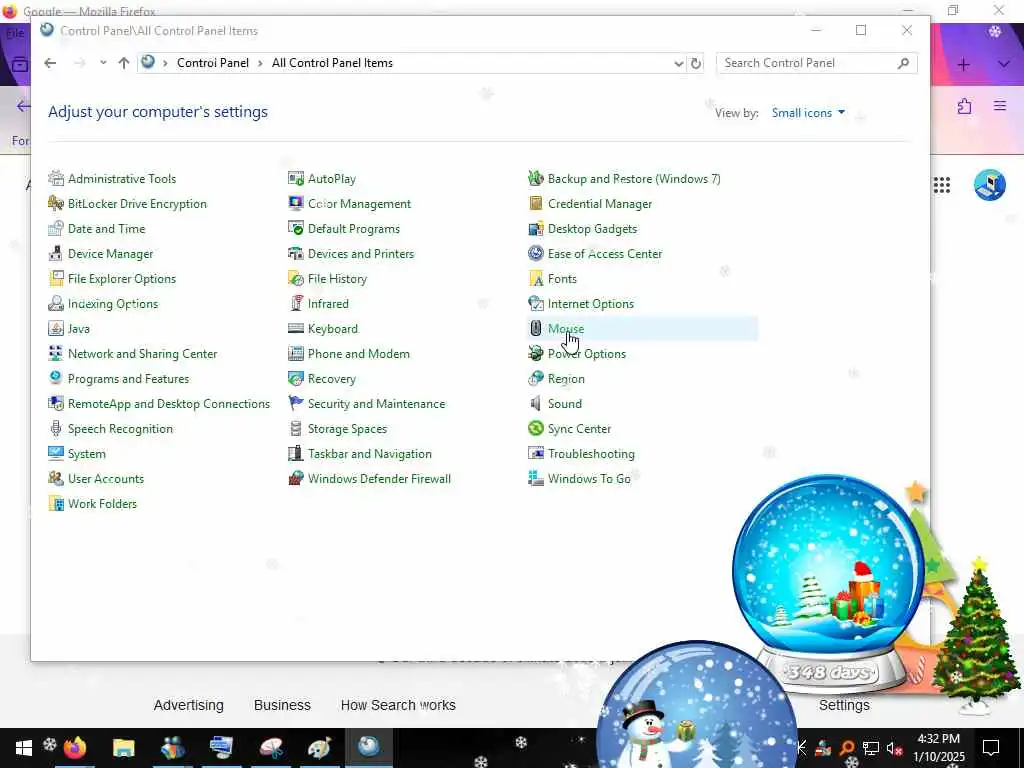1024x768 pixels.
Task: Open the Indexing Options link
Action: pos(113,304)
